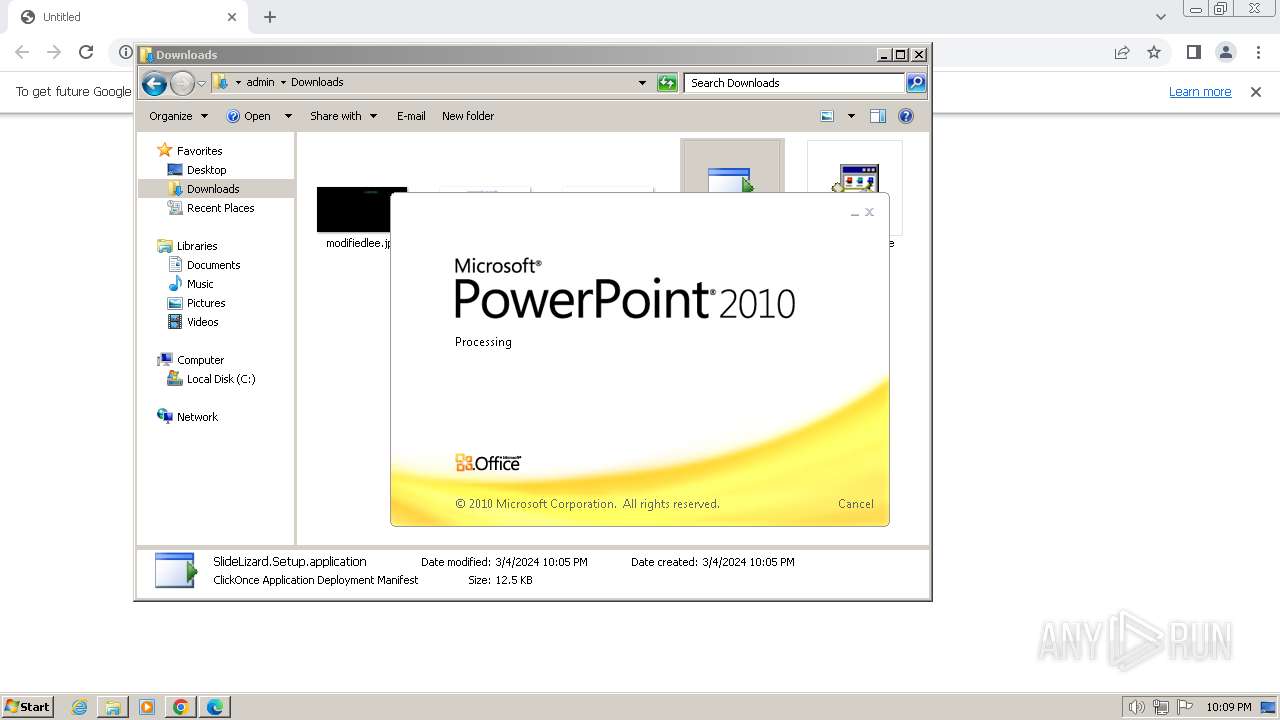Screen dimensions: 1280x720
Task: Open the admin breadcrumb dropdown arrow
Action: [x=283, y=82]
